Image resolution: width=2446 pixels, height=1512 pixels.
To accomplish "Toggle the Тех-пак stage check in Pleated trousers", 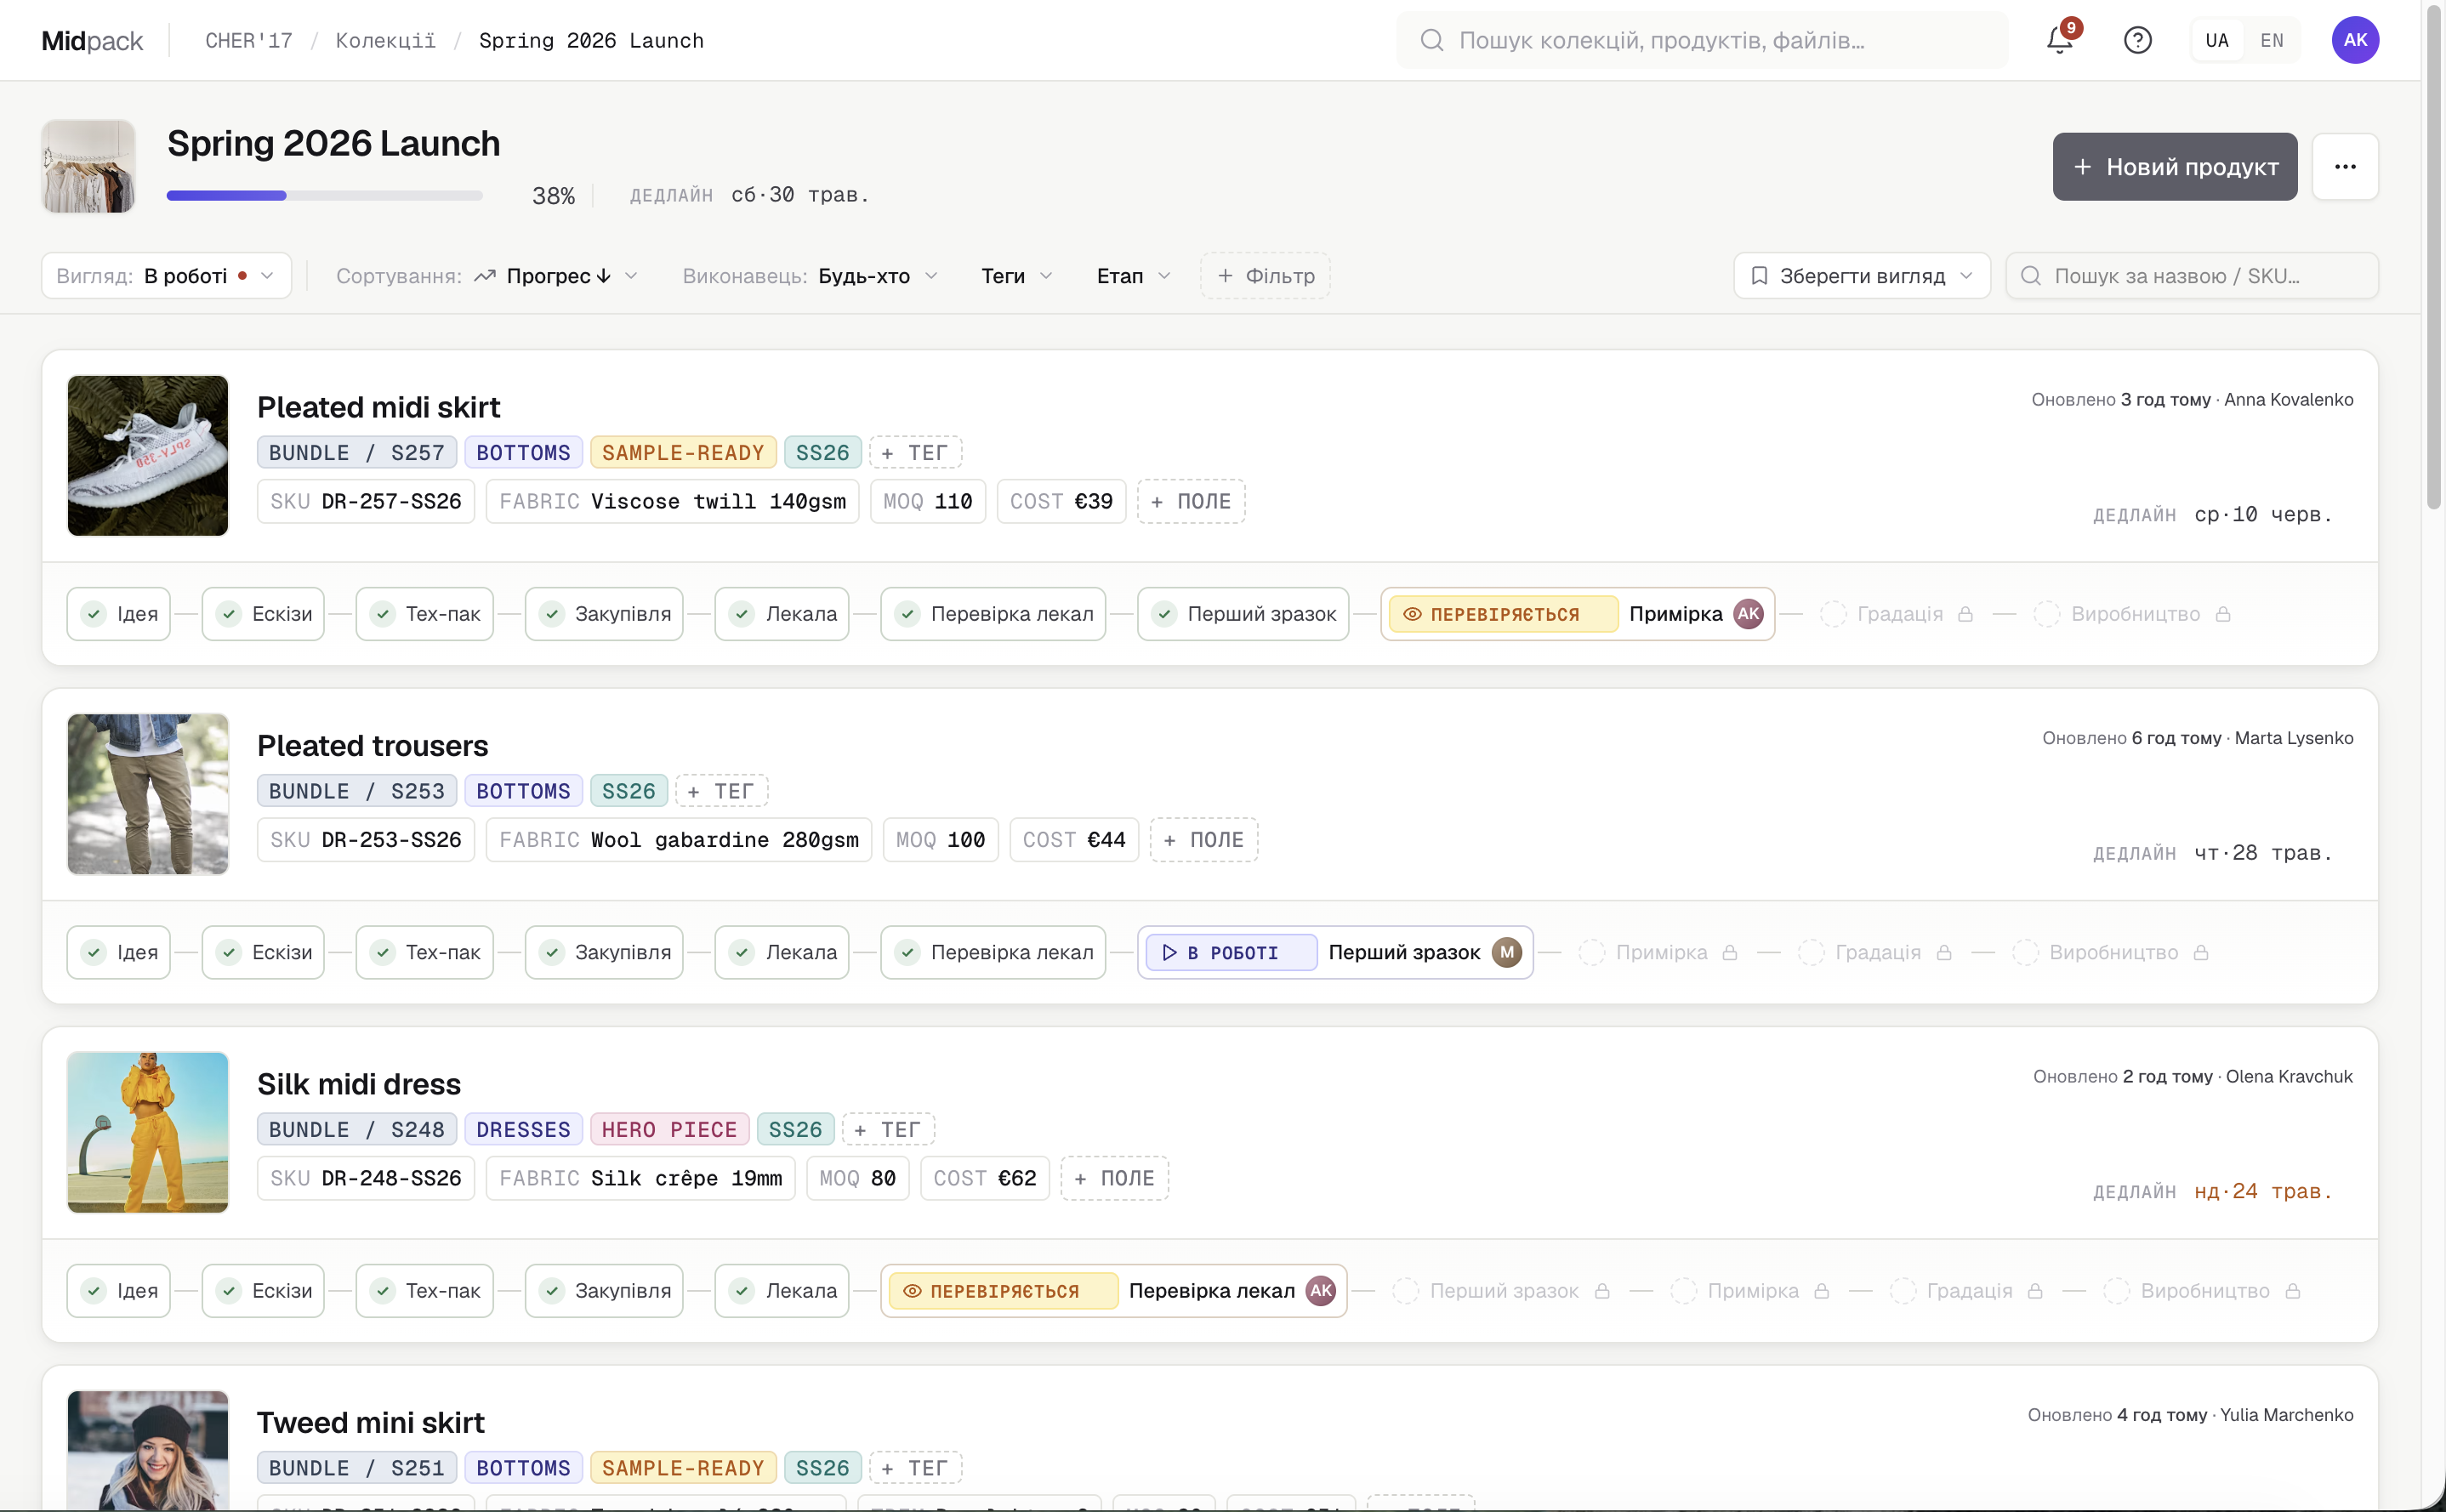I will 383,952.
